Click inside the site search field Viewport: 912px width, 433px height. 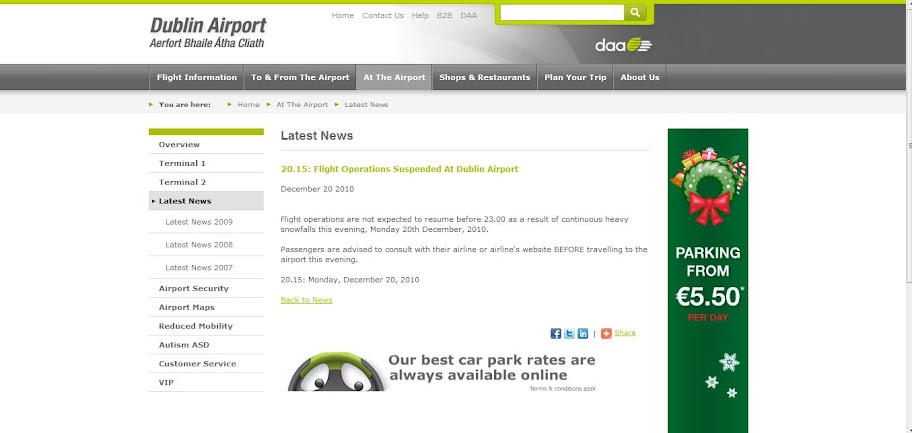pyautogui.click(x=562, y=12)
